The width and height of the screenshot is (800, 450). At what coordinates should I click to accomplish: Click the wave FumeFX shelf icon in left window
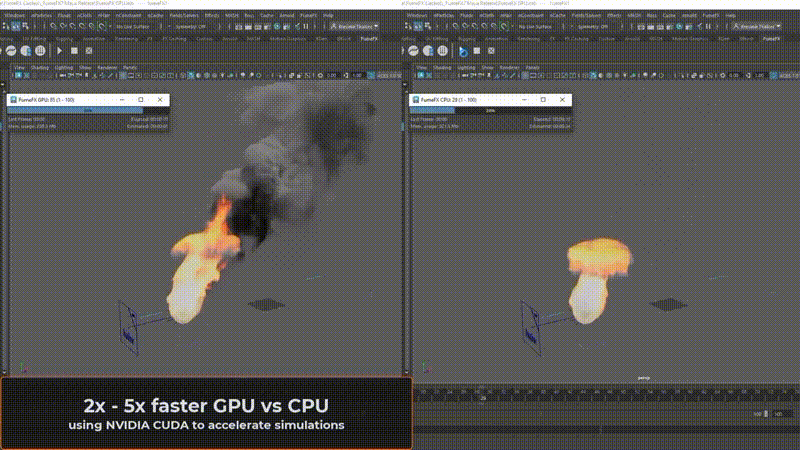click(11, 51)
